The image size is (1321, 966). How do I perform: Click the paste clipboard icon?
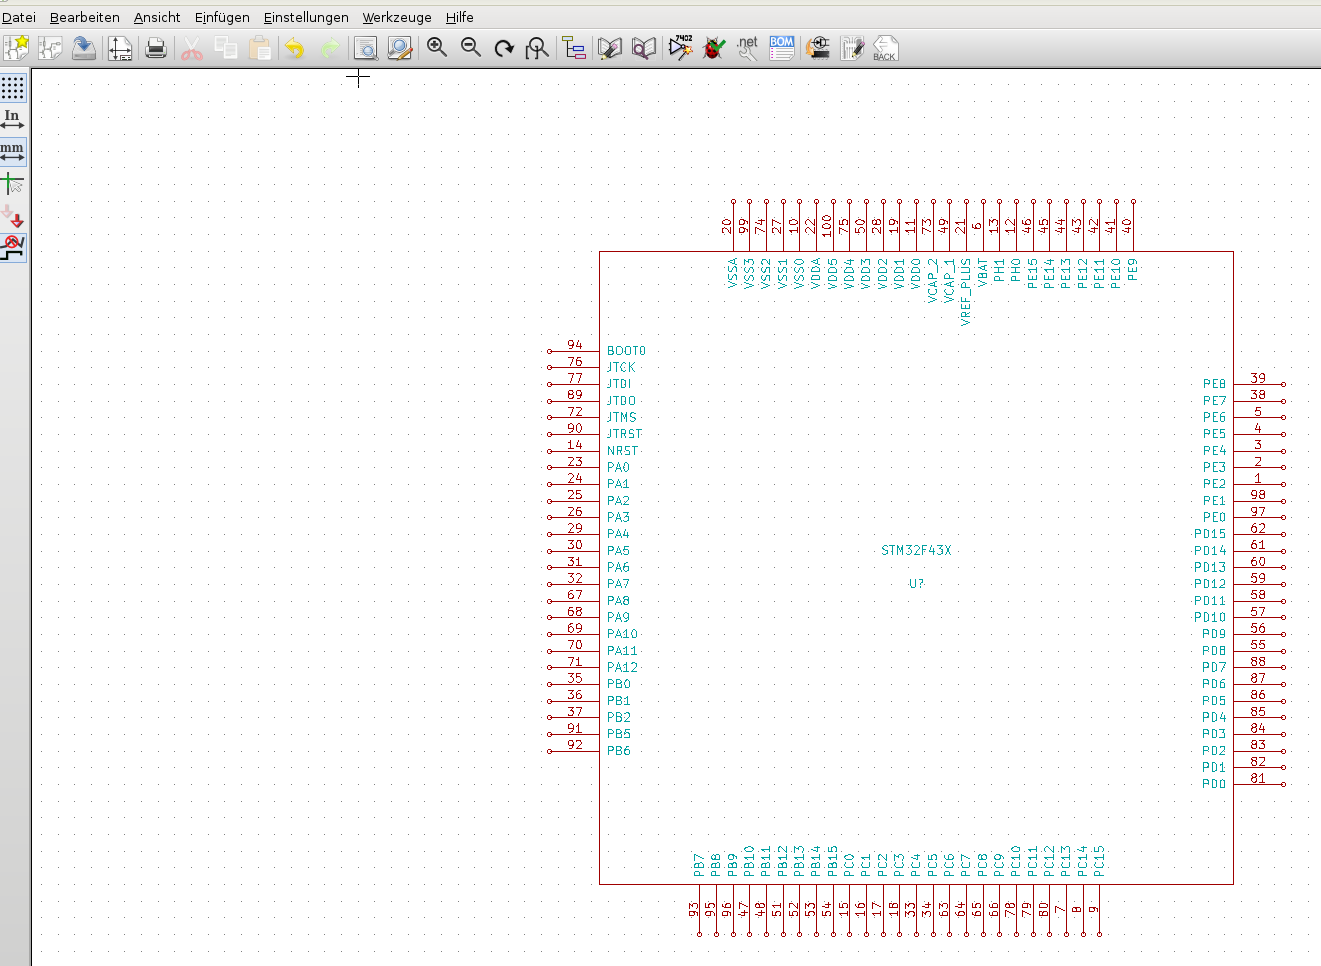260,48
